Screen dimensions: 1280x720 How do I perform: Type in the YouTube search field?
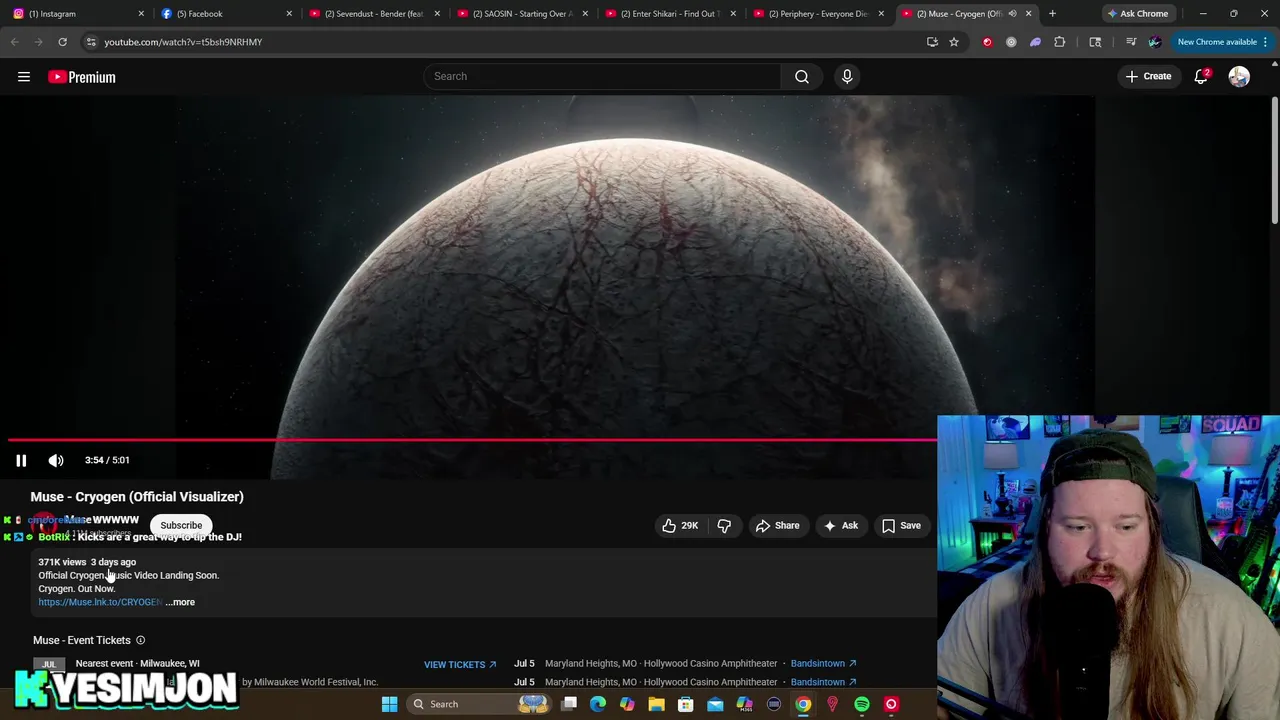coord(602,76)
